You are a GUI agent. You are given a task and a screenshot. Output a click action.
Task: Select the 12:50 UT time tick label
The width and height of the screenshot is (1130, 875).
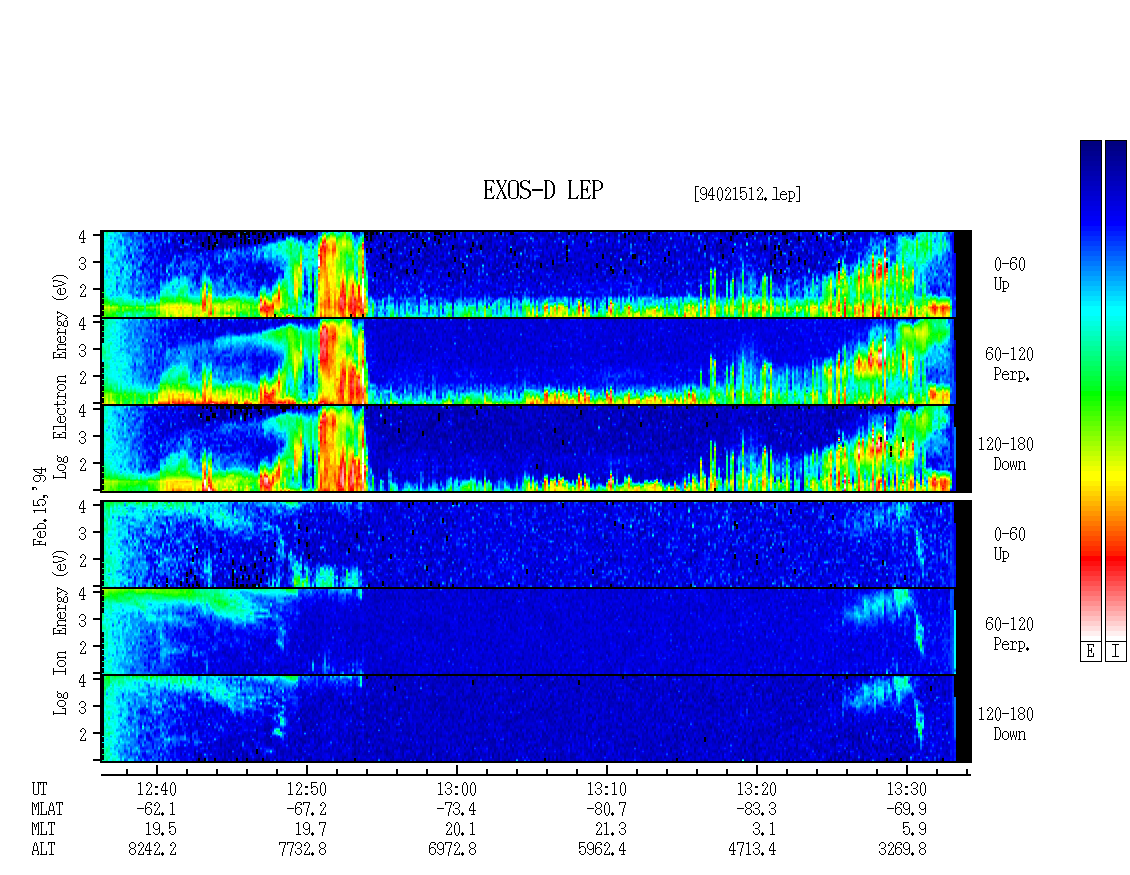point(306,789)
